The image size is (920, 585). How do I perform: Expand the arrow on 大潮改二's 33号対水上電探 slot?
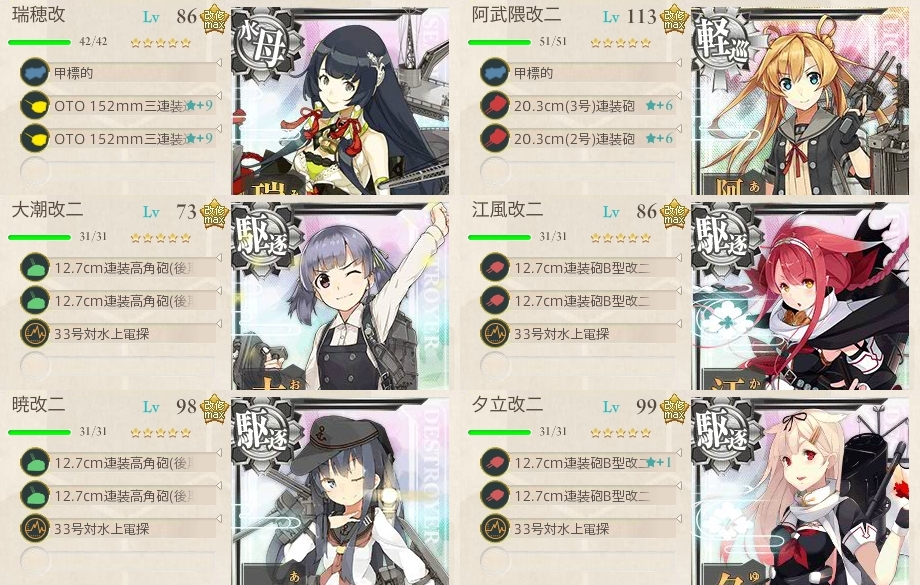[x=219, y=323]
